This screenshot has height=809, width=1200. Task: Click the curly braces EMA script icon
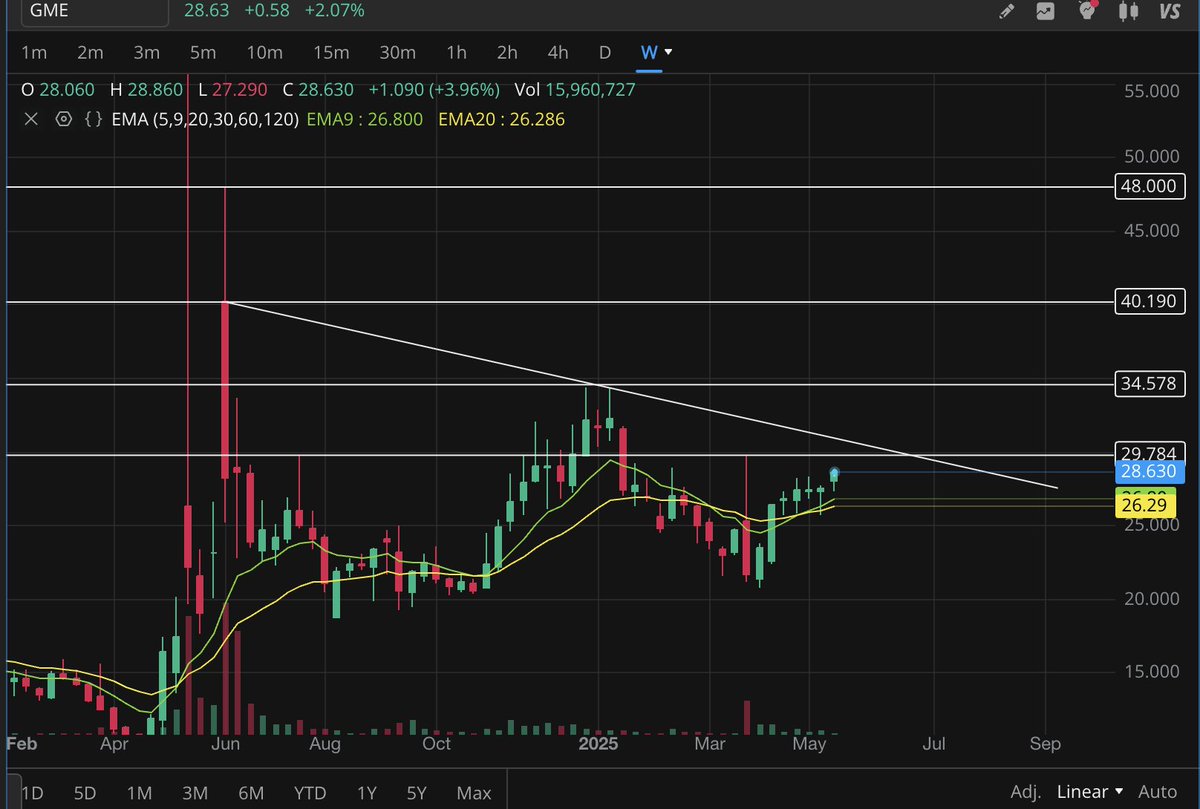(x=93, y=119)
